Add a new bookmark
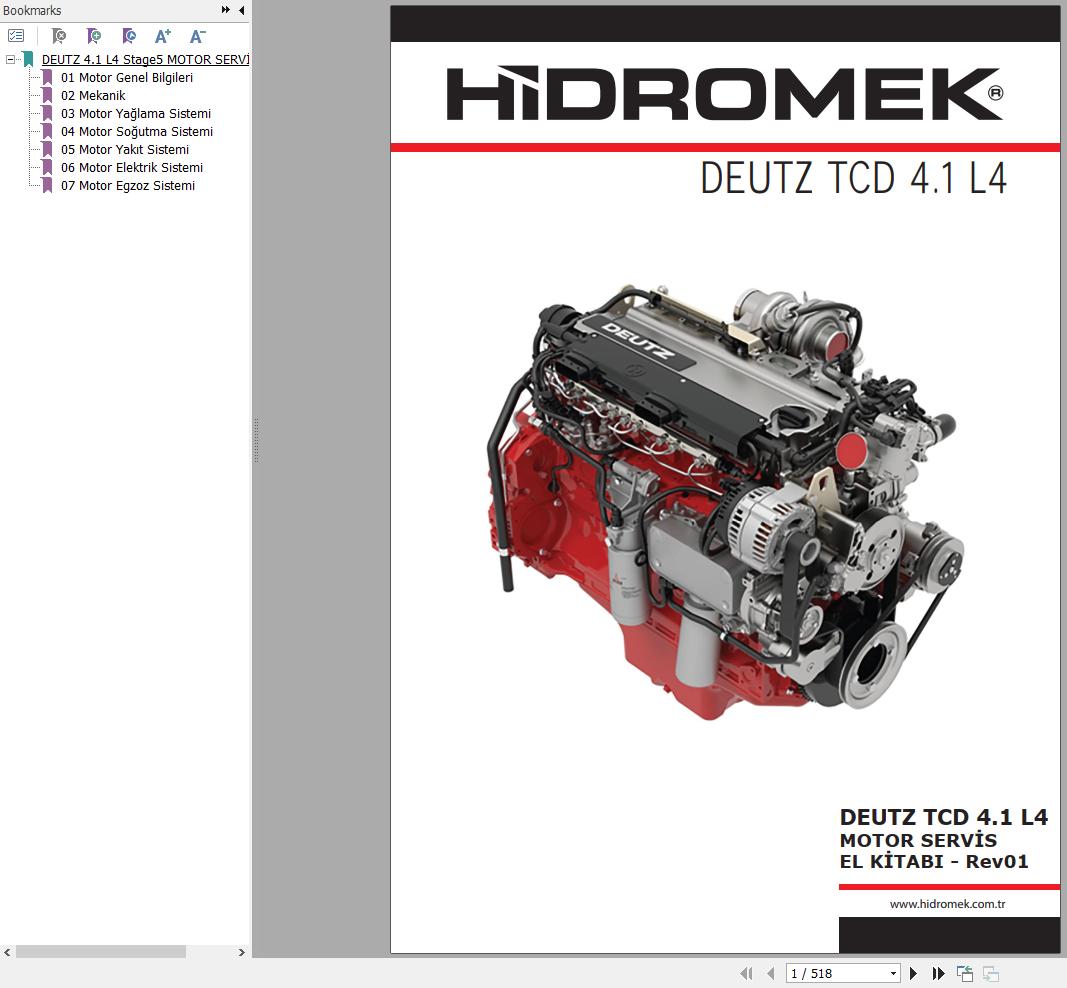This screenshot has height=988, width=1067. [x=93, y=35]
